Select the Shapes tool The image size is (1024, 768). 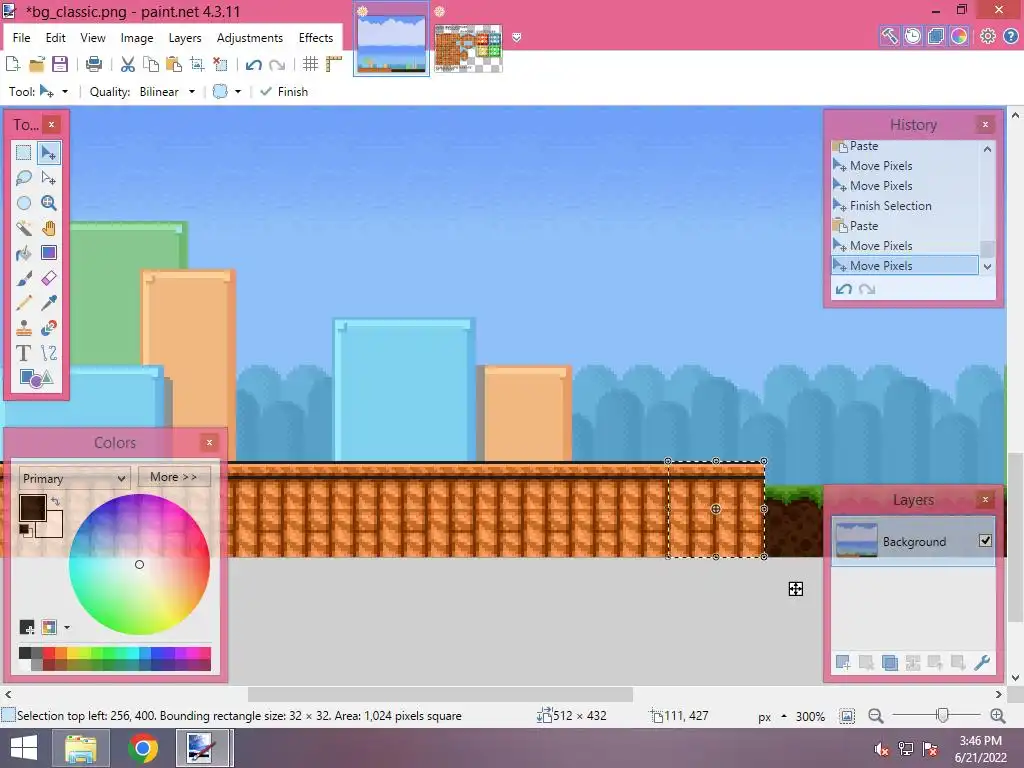coord(36,378)
